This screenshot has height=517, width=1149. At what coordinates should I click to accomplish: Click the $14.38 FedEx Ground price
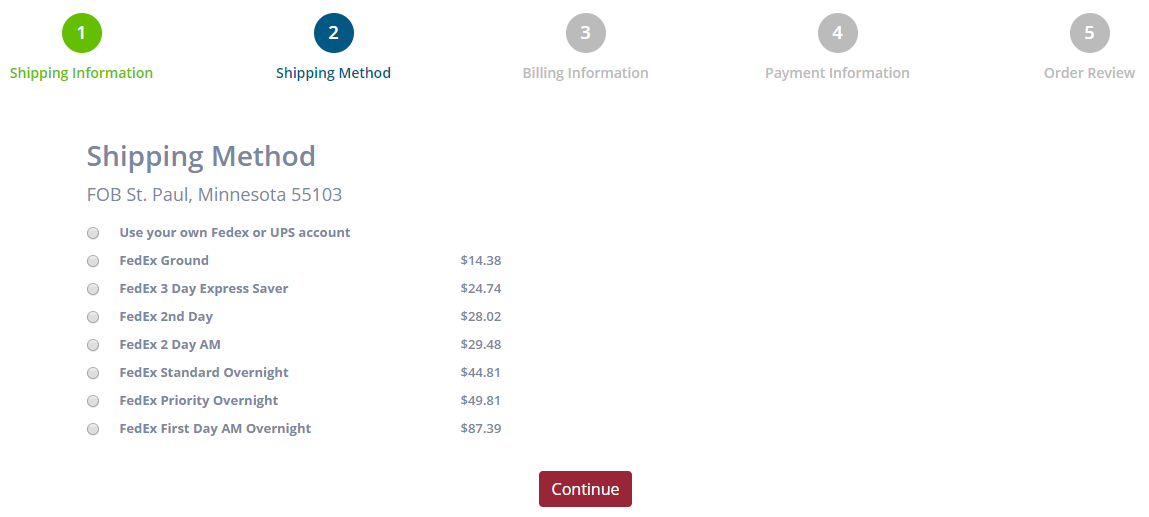point(481,261)
